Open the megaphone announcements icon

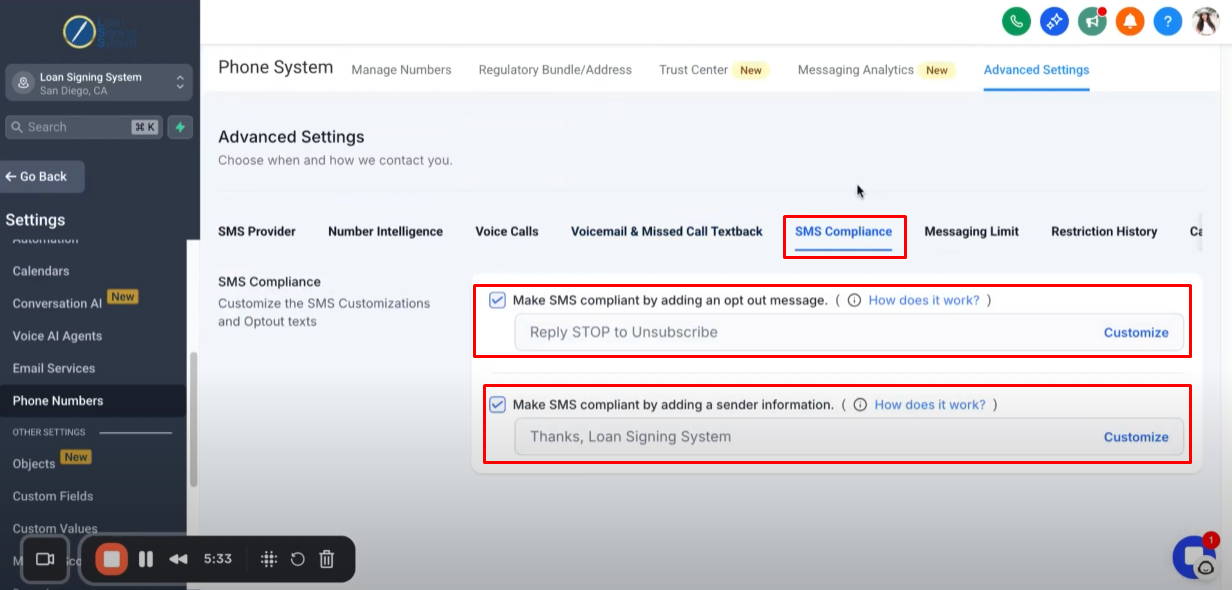(x=1092, y=21)
